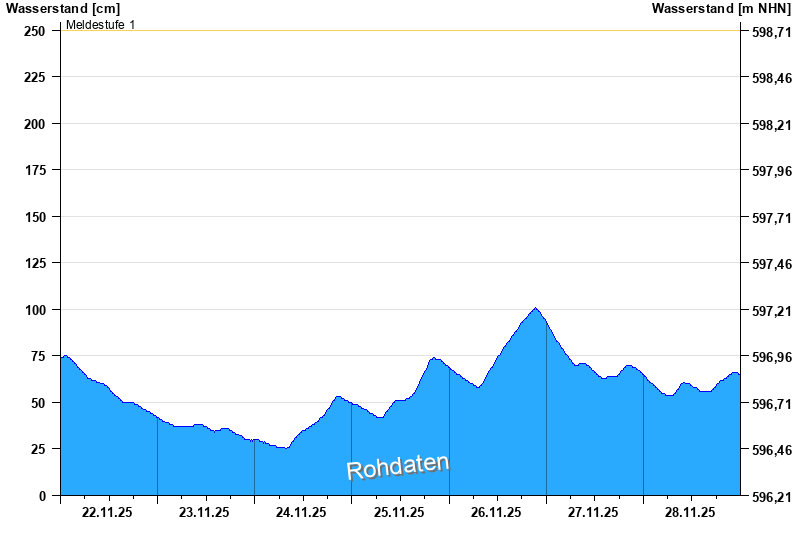The width and height of the screenshot is (800, 550).
Task: Click the 50 value on left axis
Action: pyautogui.click(x=38, y=403)
